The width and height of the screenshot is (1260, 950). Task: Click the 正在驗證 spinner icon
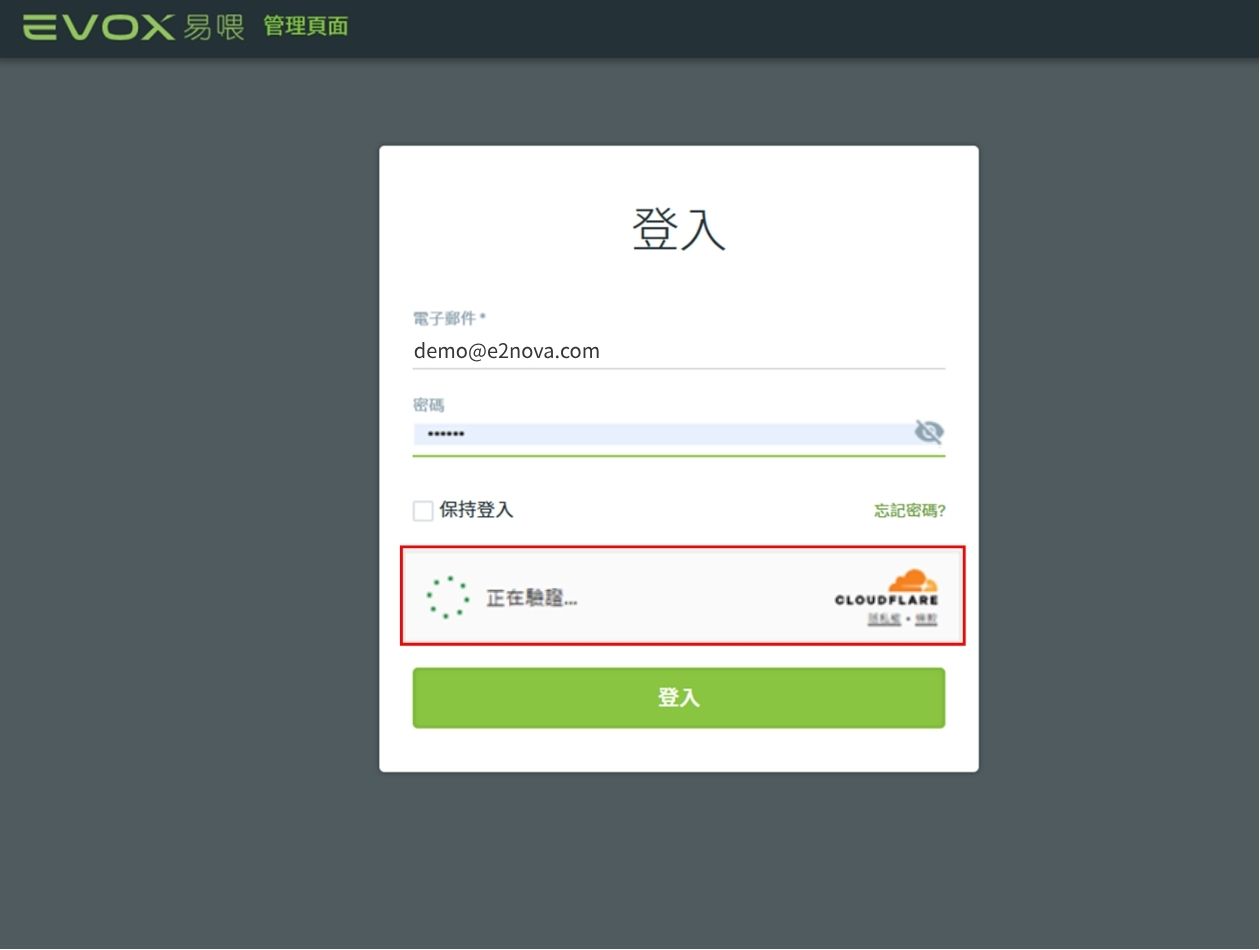448,597
